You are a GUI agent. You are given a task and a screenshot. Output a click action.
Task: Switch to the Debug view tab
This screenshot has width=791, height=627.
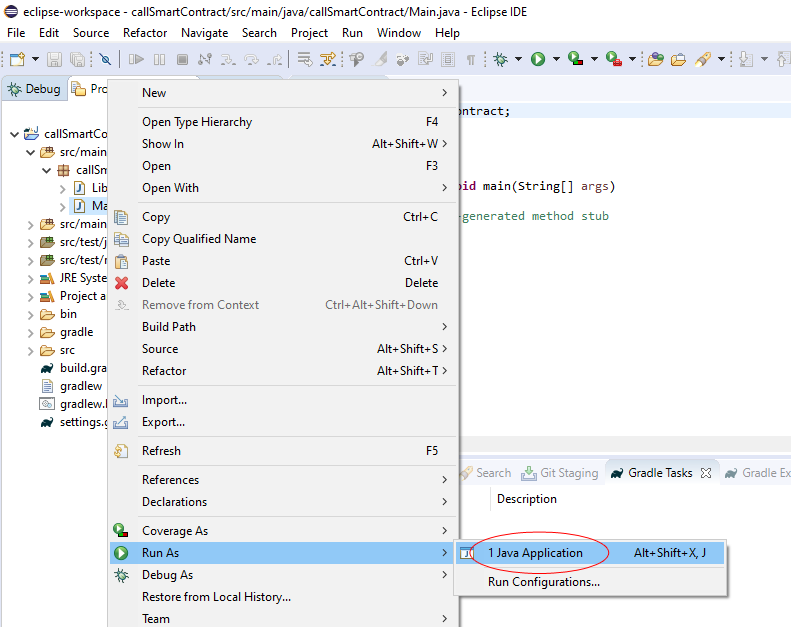coord(34,89)
